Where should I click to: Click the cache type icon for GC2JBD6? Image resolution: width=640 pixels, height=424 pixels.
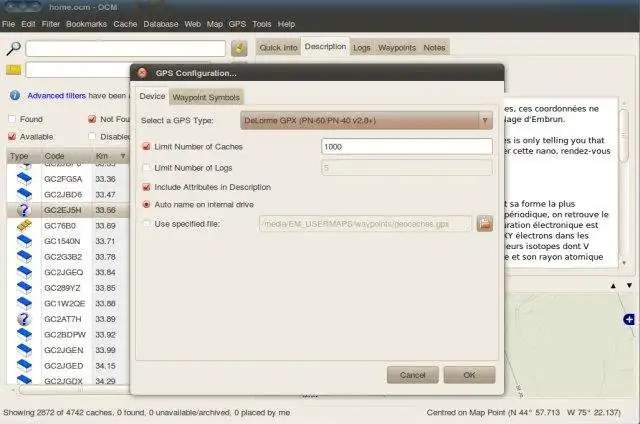24,194
